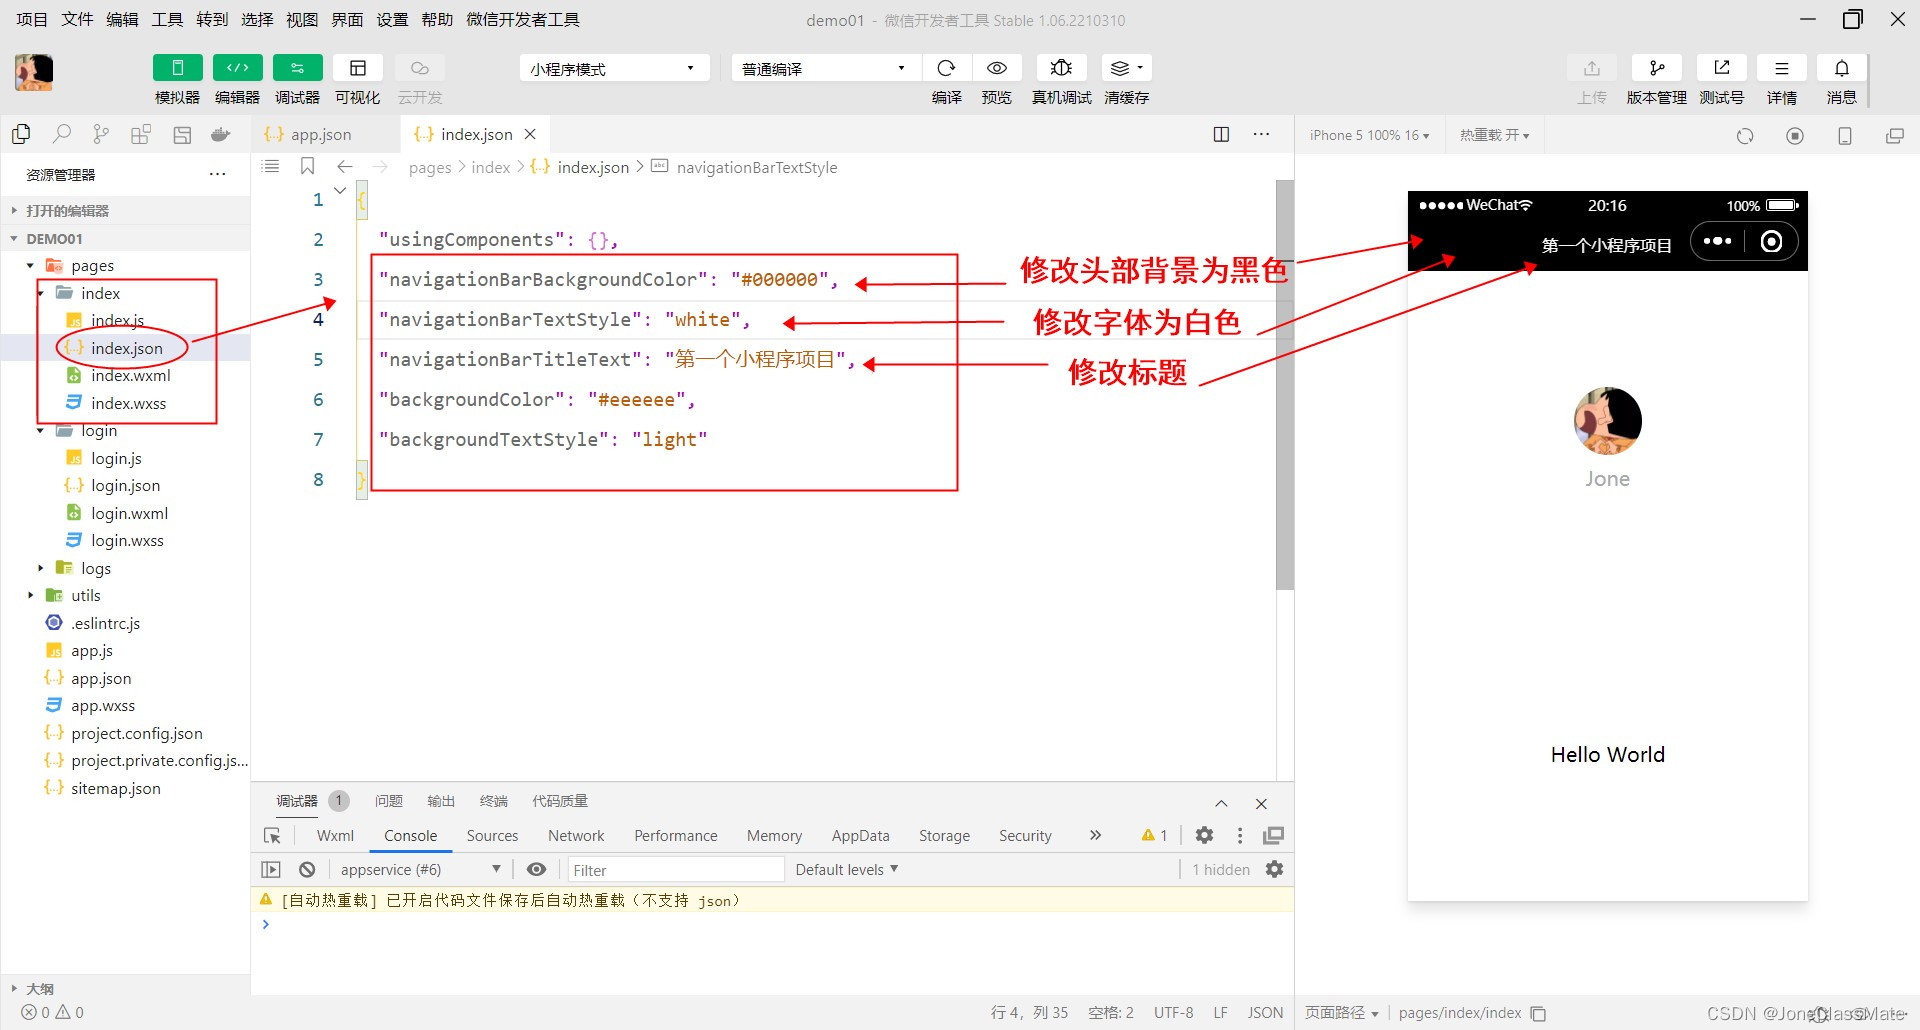1920x1030 pixels.
Task: Click the simulator refresh icon
Action: click(1745, 136)
